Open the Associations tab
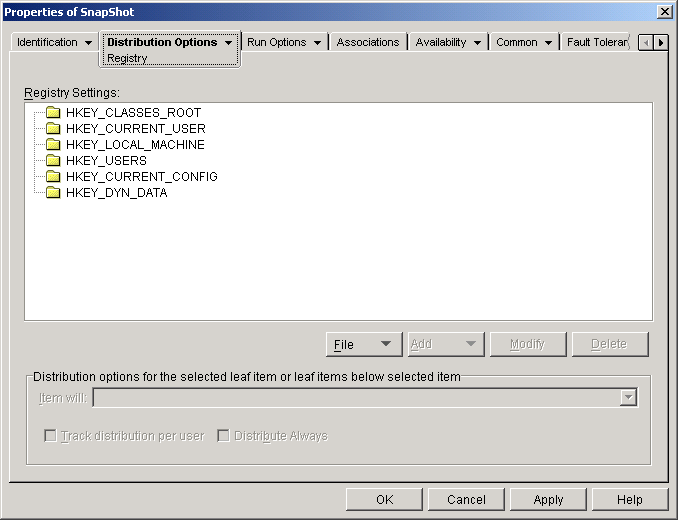The height and width of the screenshot is (520, 678). [368, 42]
